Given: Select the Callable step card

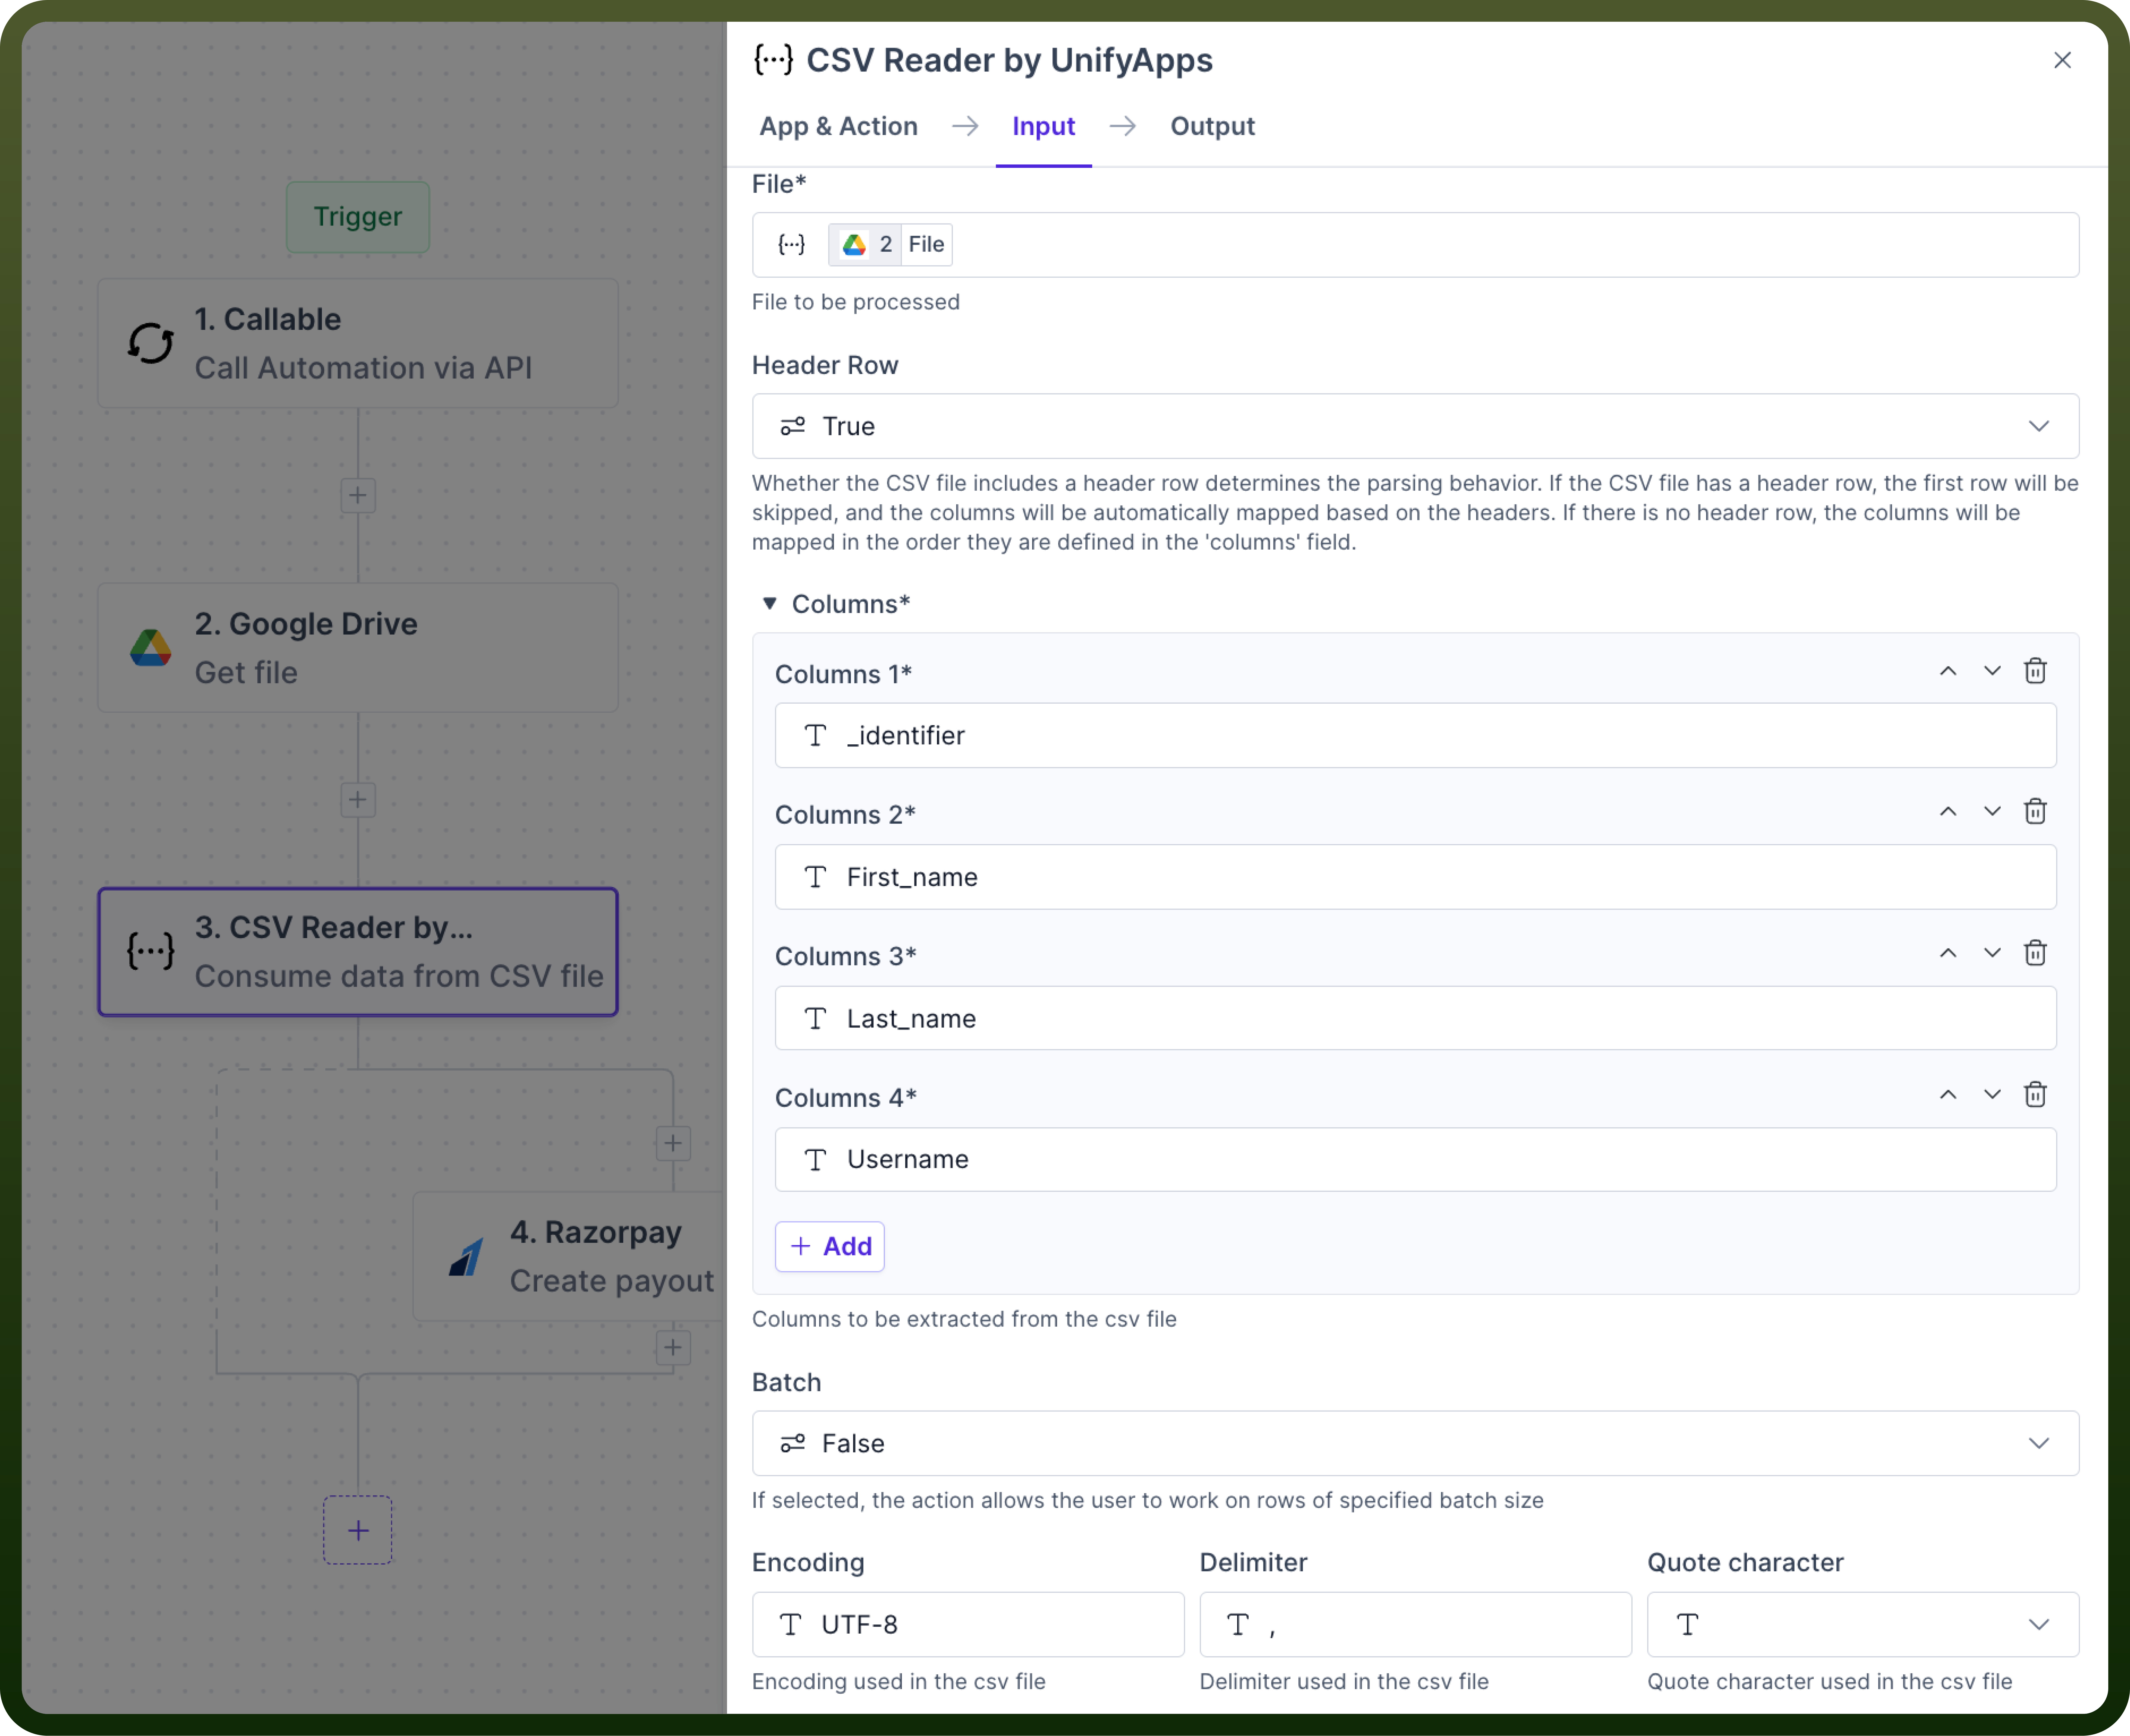Looking at the screenshot, I should 358,343.
